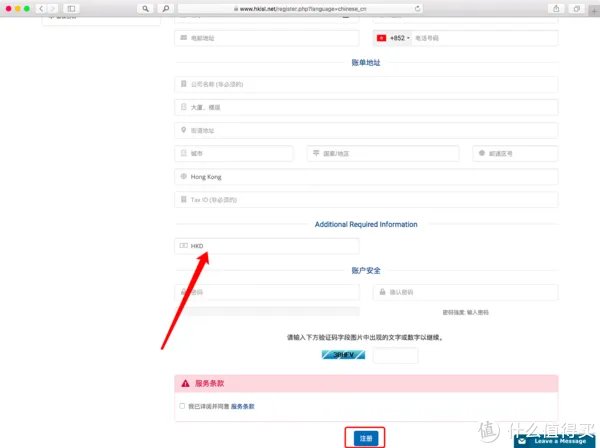This screenshot has width=600, height=448.
Task: Click the second magnifier toolbar icon
Action: coord(165,8)
